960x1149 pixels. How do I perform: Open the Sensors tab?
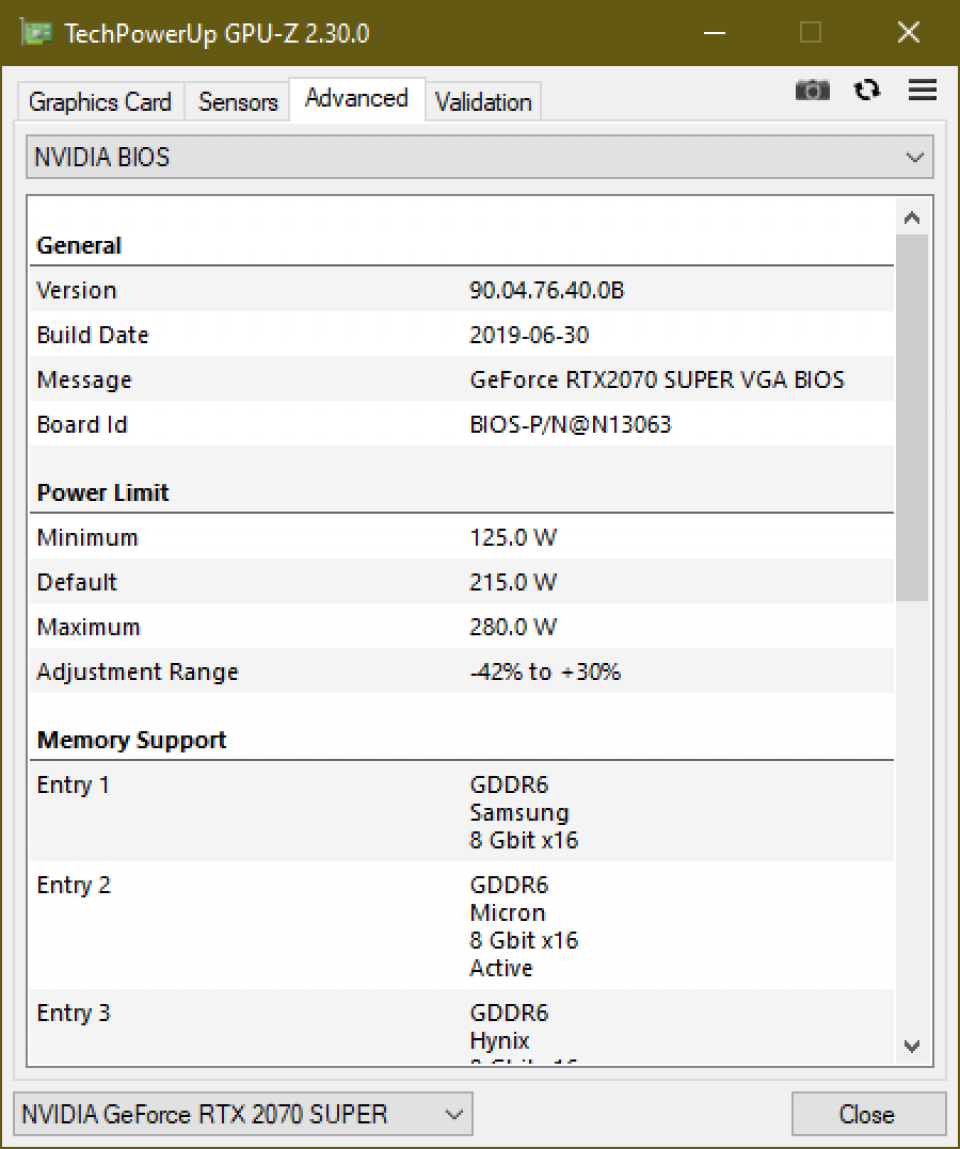tap(237, 101)
